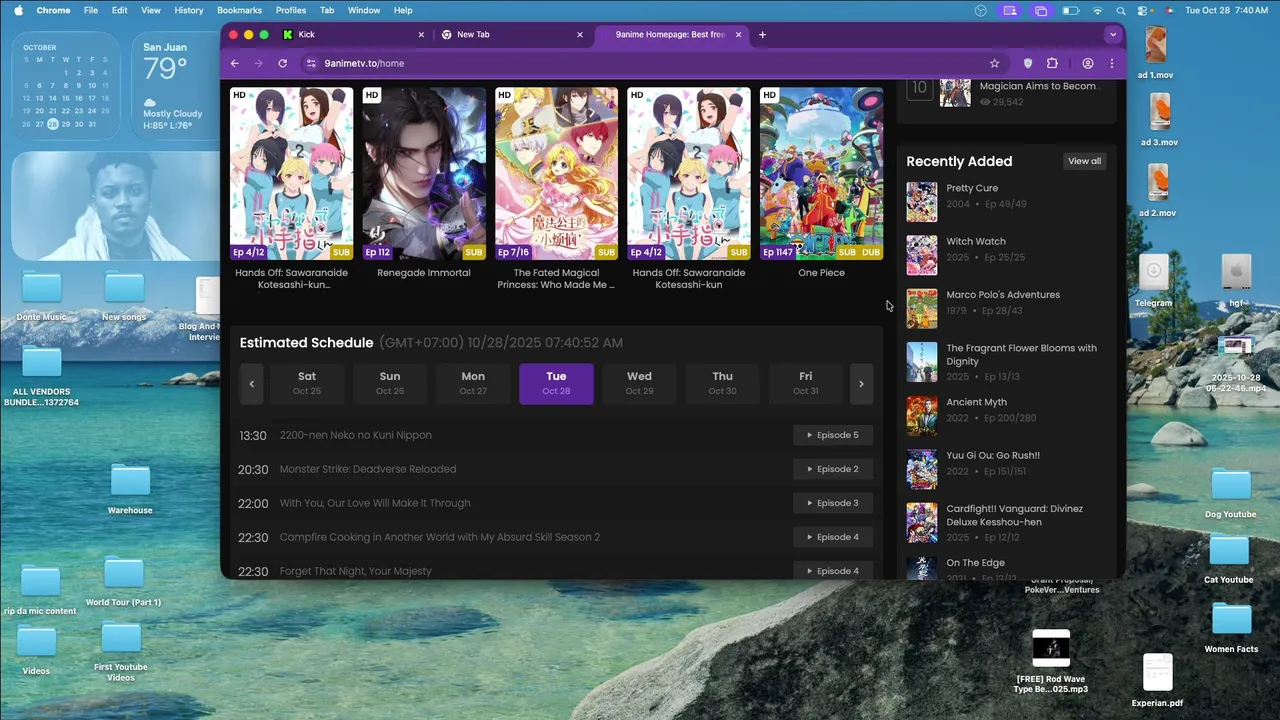
Task: Open Marco Polo's Adventures link
Action: [1003, 295]
